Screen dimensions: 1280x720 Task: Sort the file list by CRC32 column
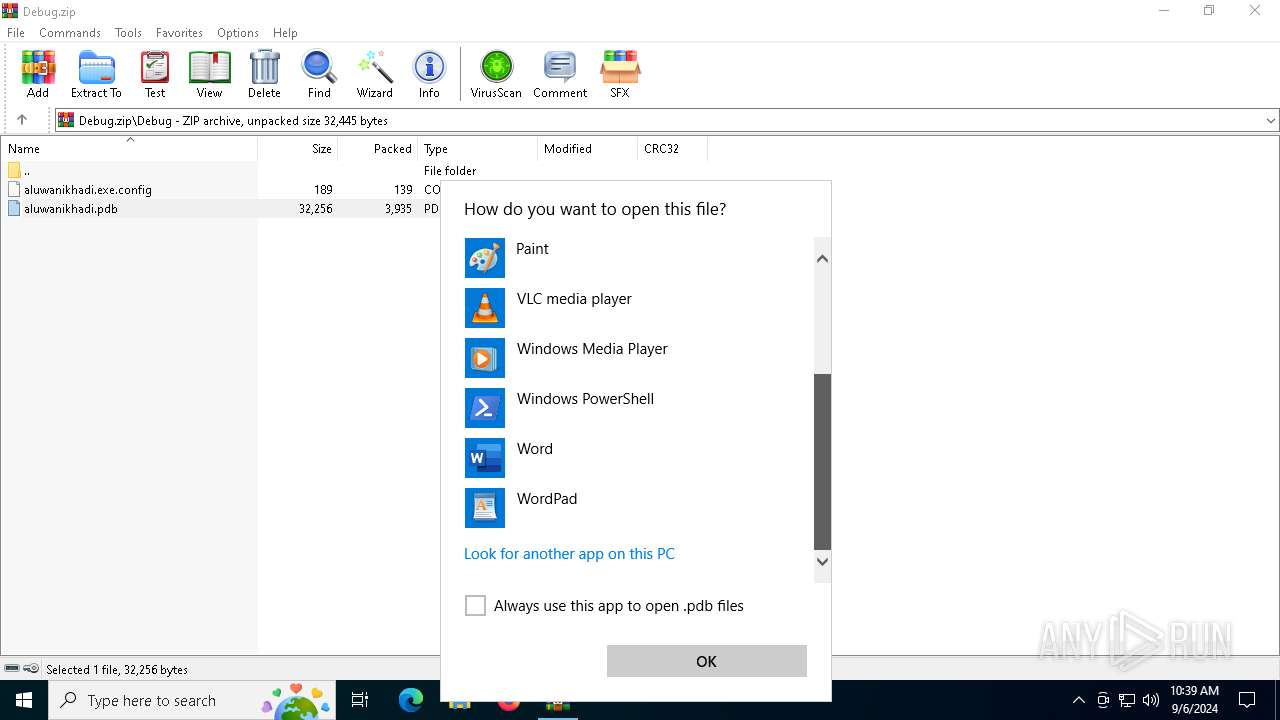pyautogui.click(x=673, y=148)
